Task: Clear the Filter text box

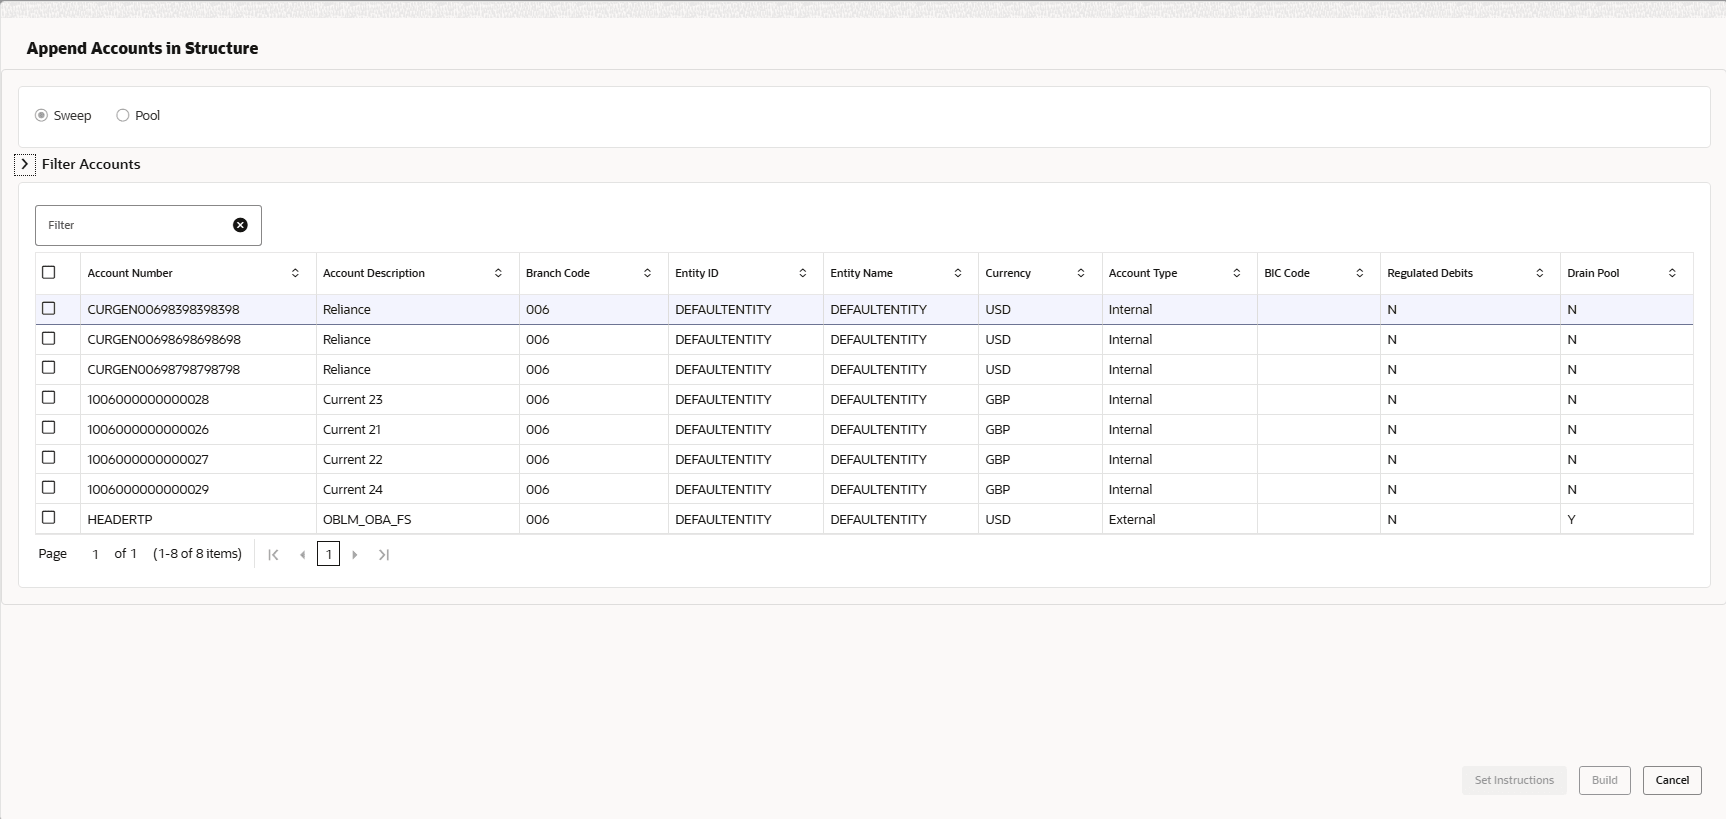Action: (x=240, y=225)
